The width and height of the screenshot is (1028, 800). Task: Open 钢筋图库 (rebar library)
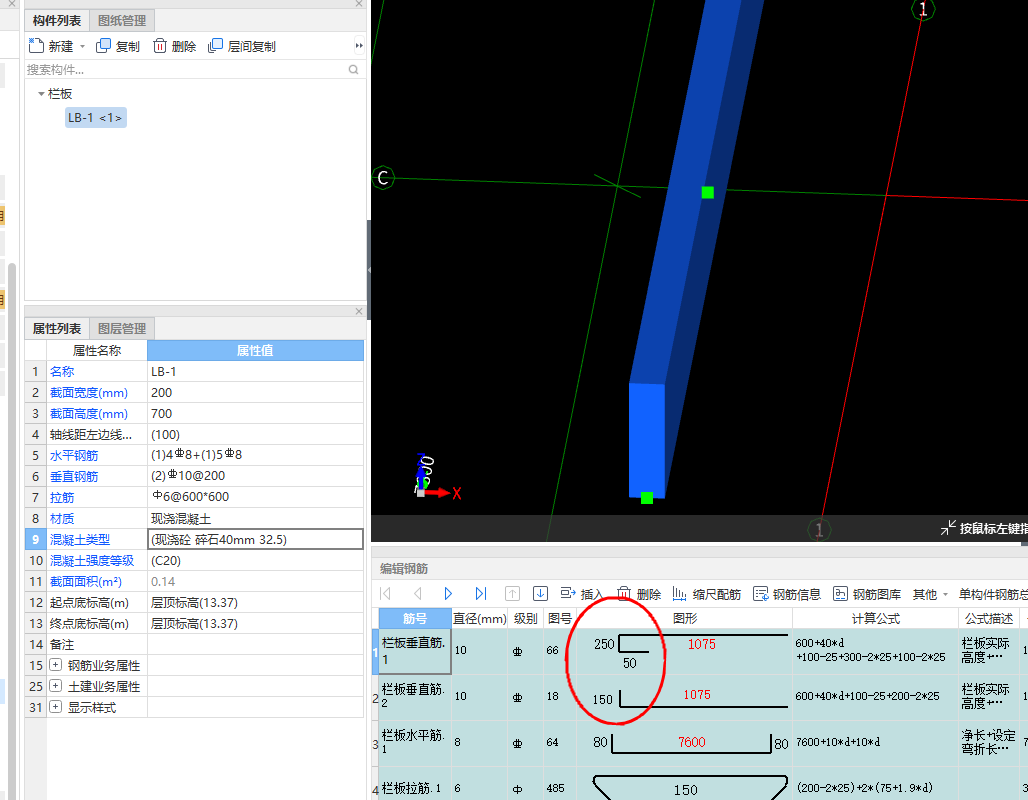click(867, 594)
